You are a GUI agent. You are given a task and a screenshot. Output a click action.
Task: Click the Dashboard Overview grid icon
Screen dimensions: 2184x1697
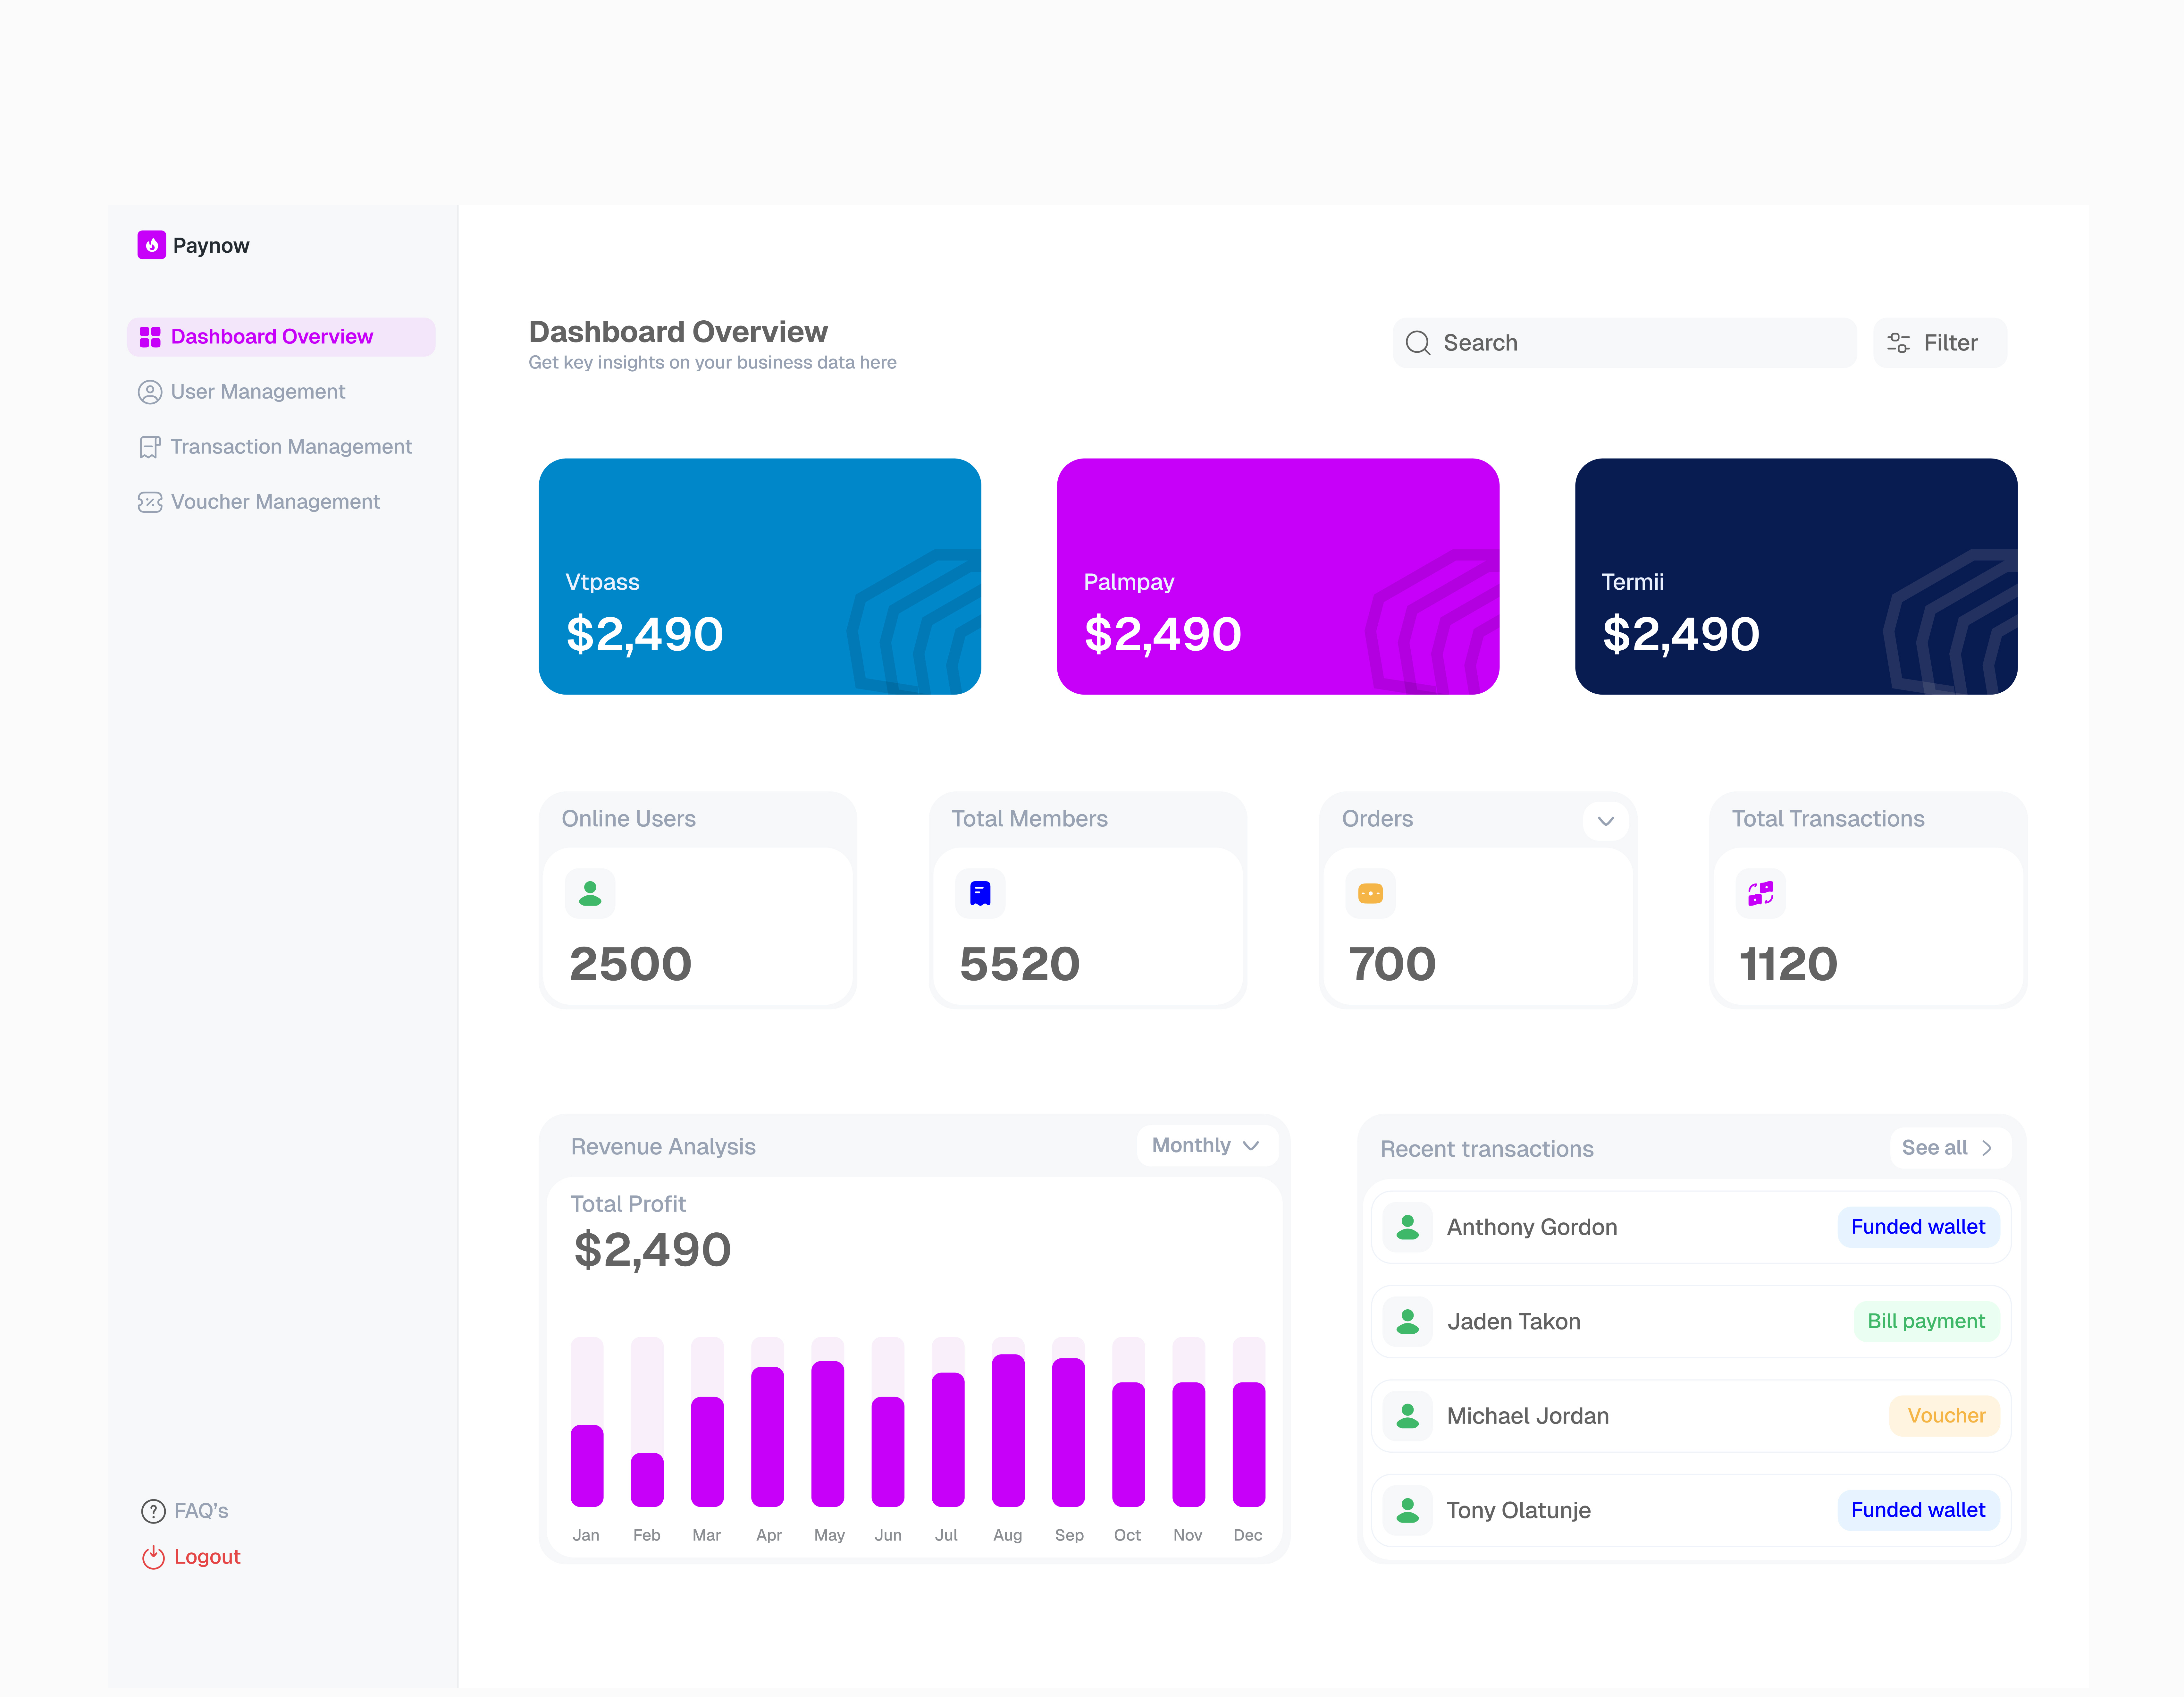click(x=150, y=337)
